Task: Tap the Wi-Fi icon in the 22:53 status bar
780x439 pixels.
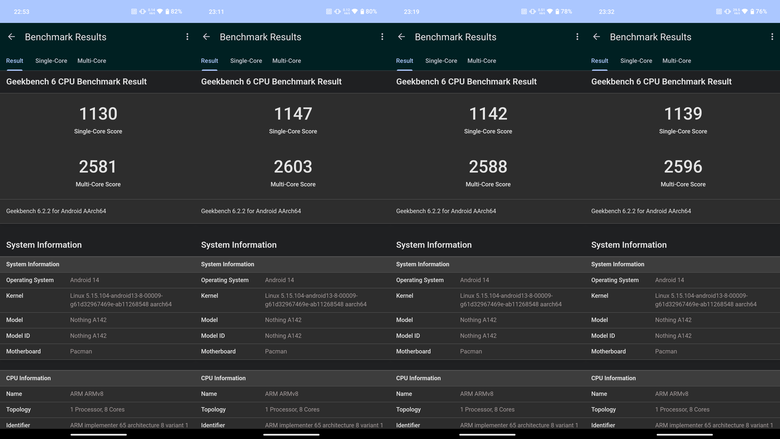Action: [160, 11]
